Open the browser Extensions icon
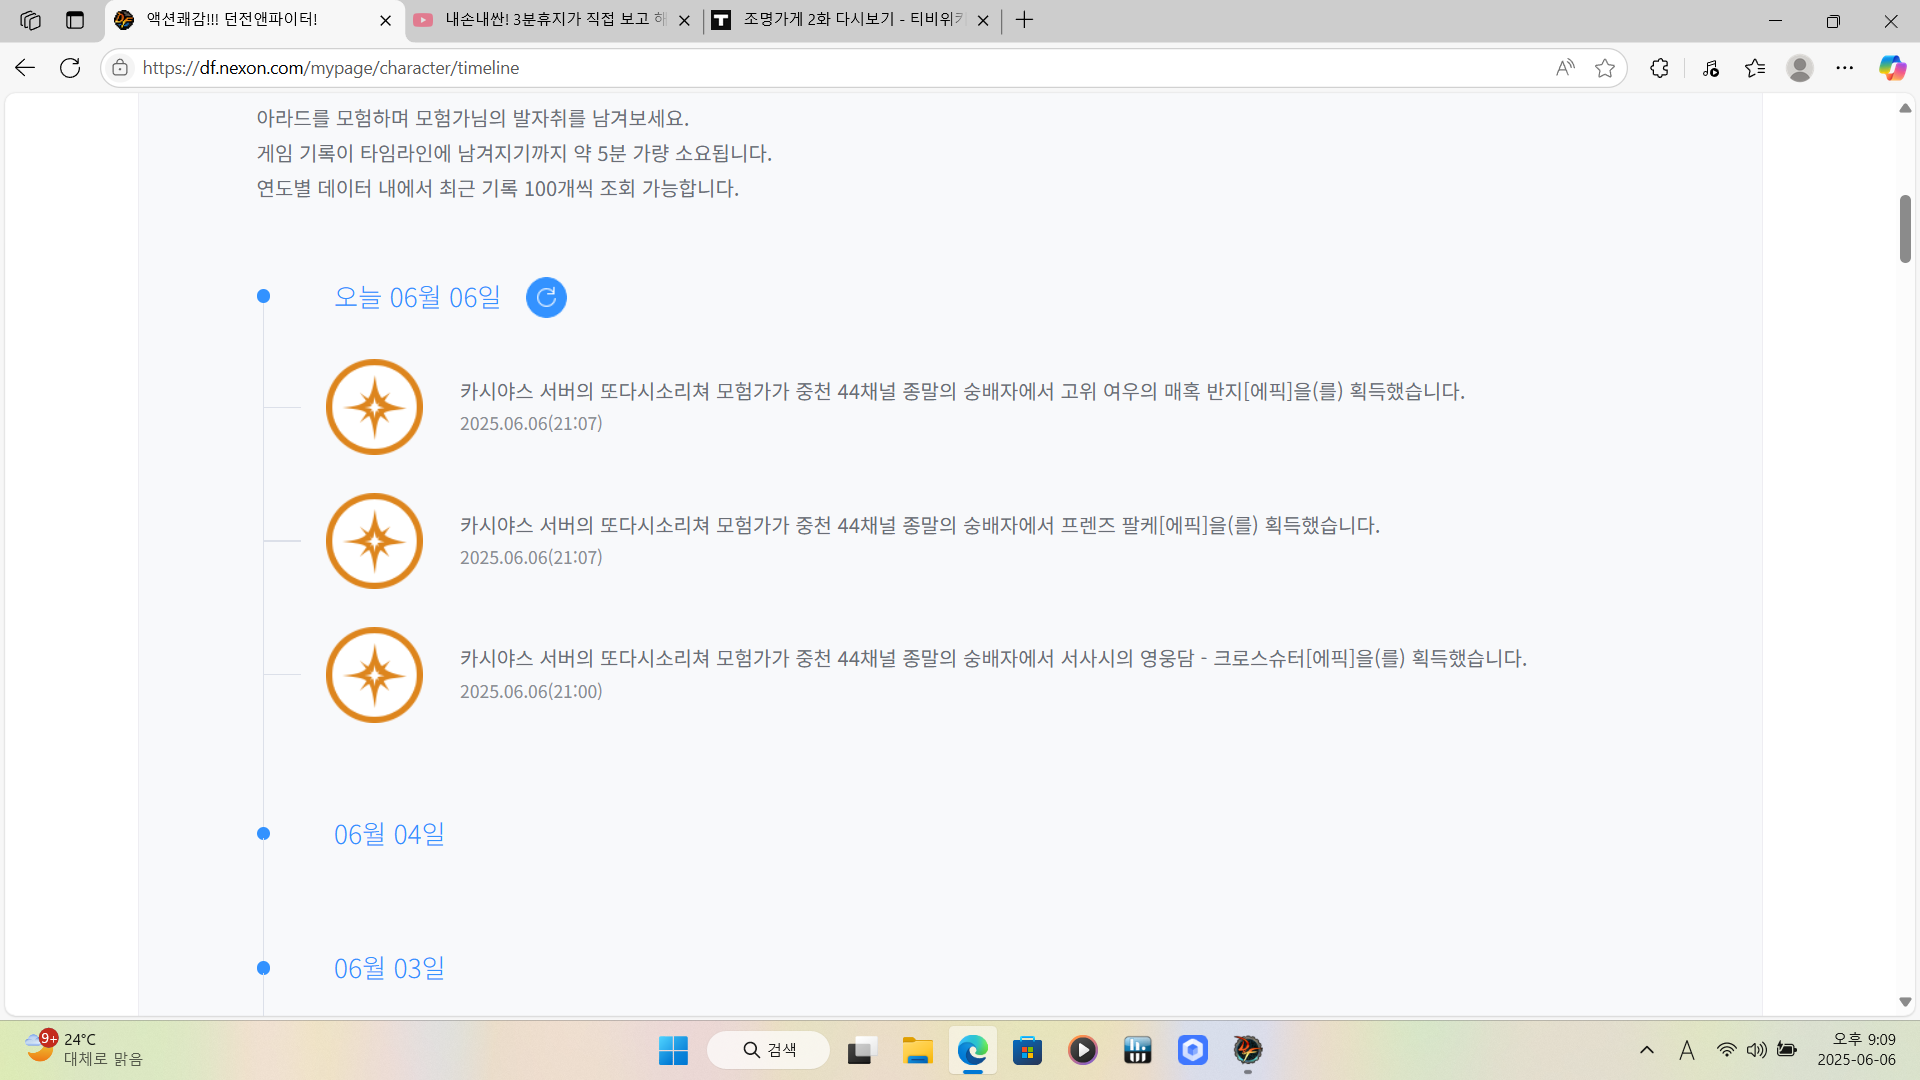The height and width of the screenshot is (1080, 1920). coord(1659,68)
